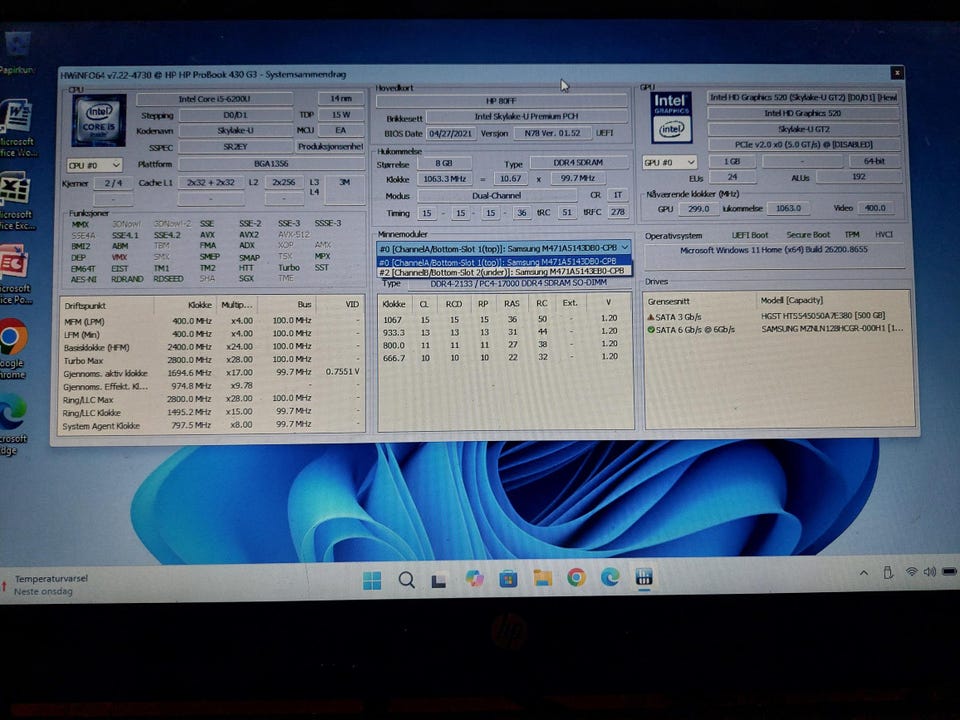960x720 pixels.
Task: Open File Explorer from taskbar
Action: click(x=542, y=577)
